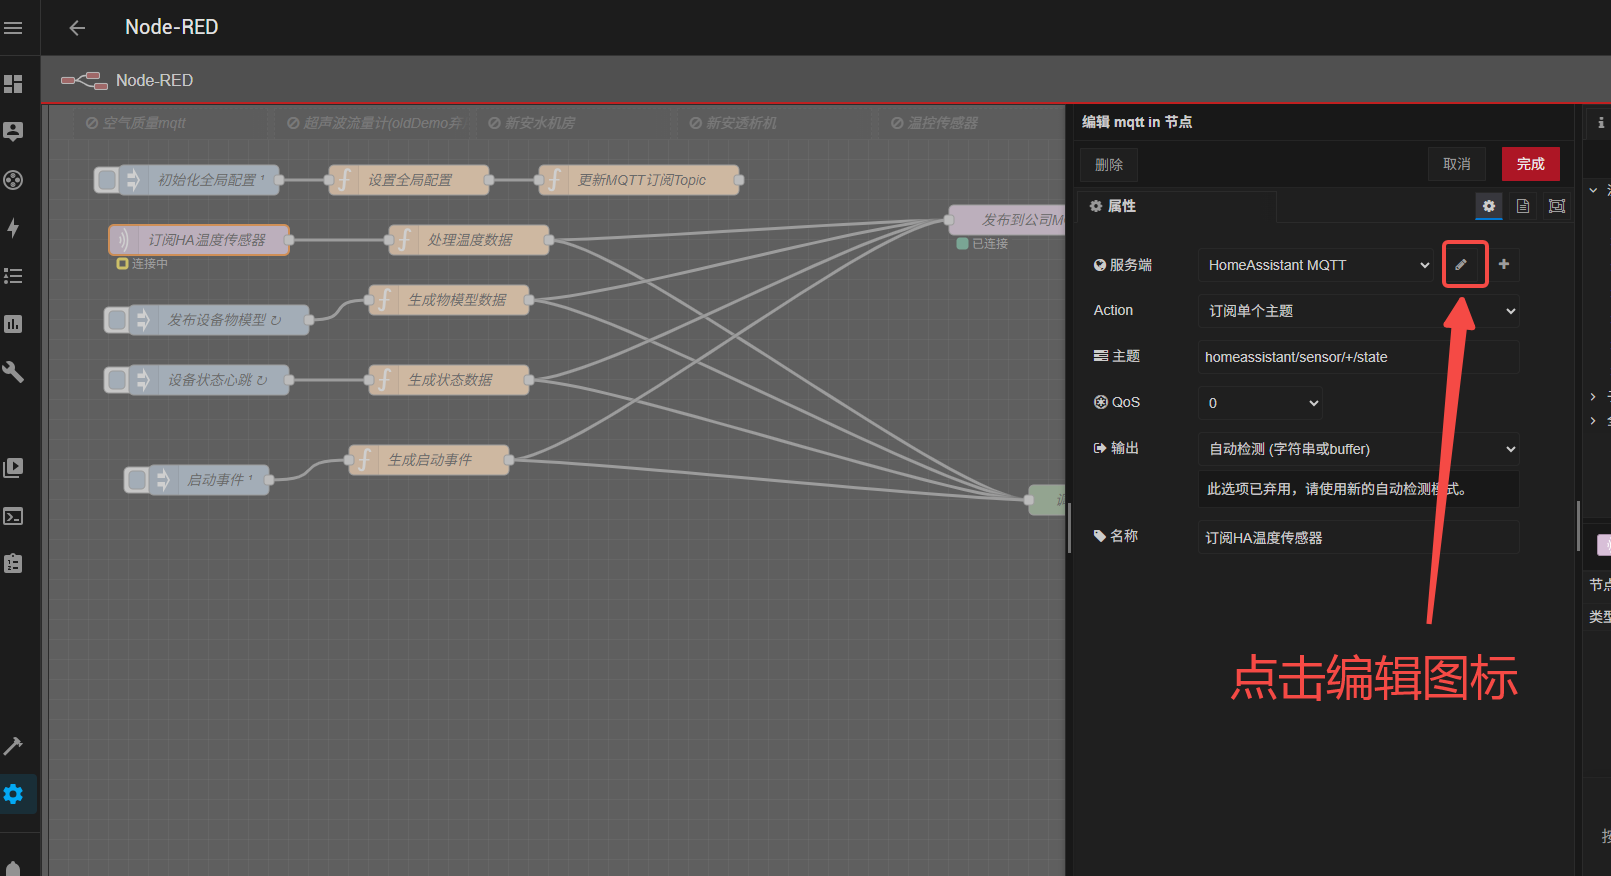Open node appearance settings tab
1611x876 pixels.
coord(1556,206)
